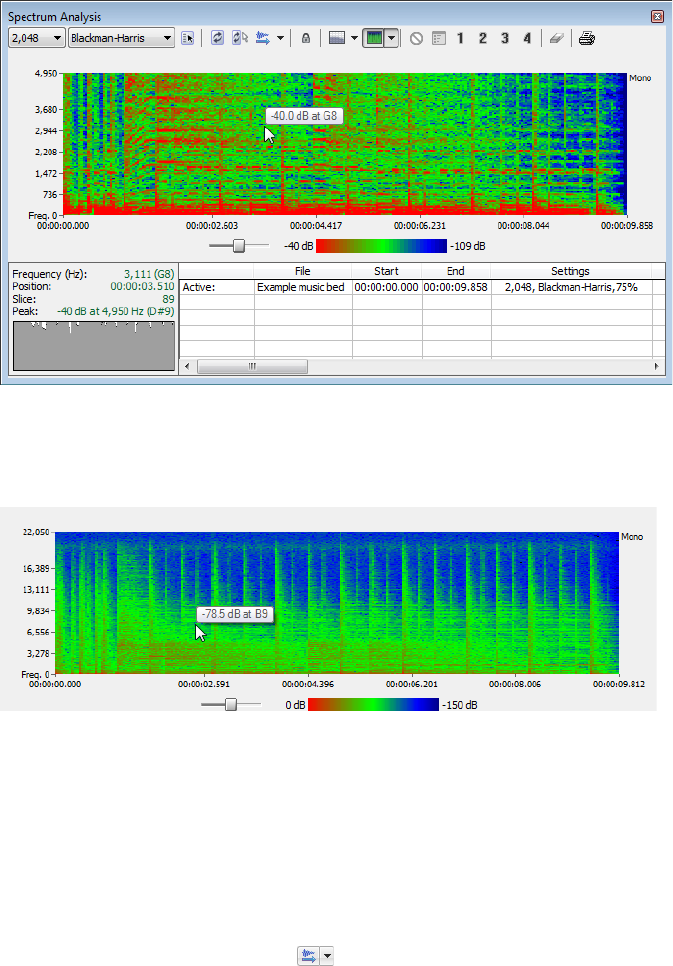Open the Spectrum Analysis settings icon

pyautogui.click(x=187, y=38)
